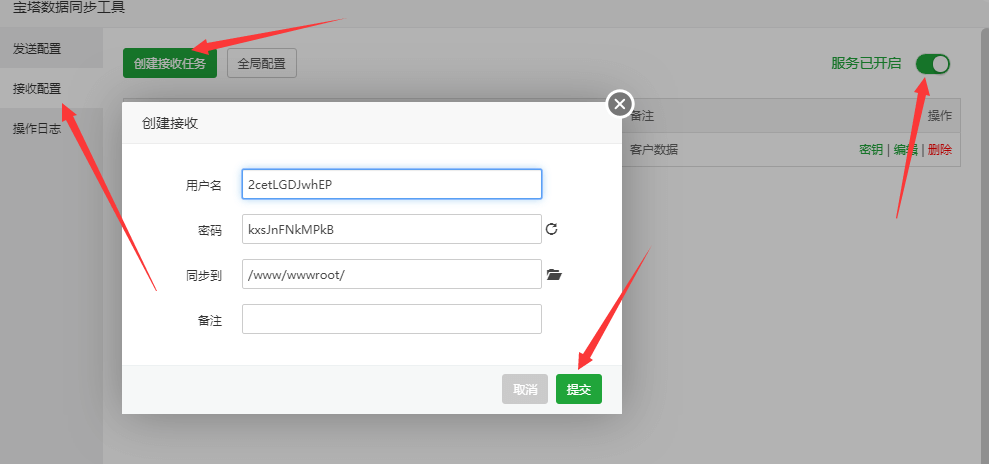Click the 编辑 link in the row

pos(905,150)
